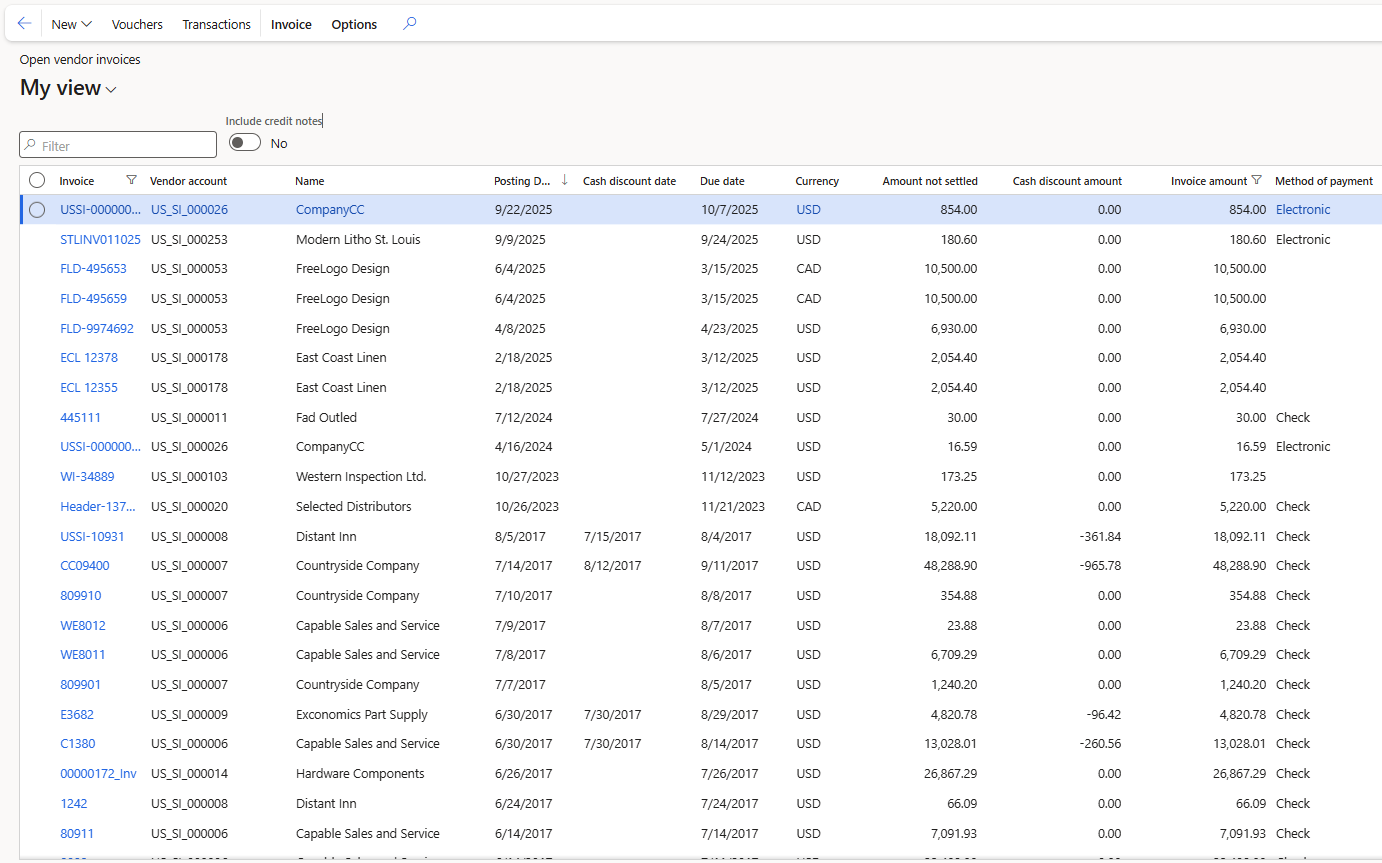Click the Transactions button
This screenshot has width=1382, height=863.
click(x=216, y=24)
